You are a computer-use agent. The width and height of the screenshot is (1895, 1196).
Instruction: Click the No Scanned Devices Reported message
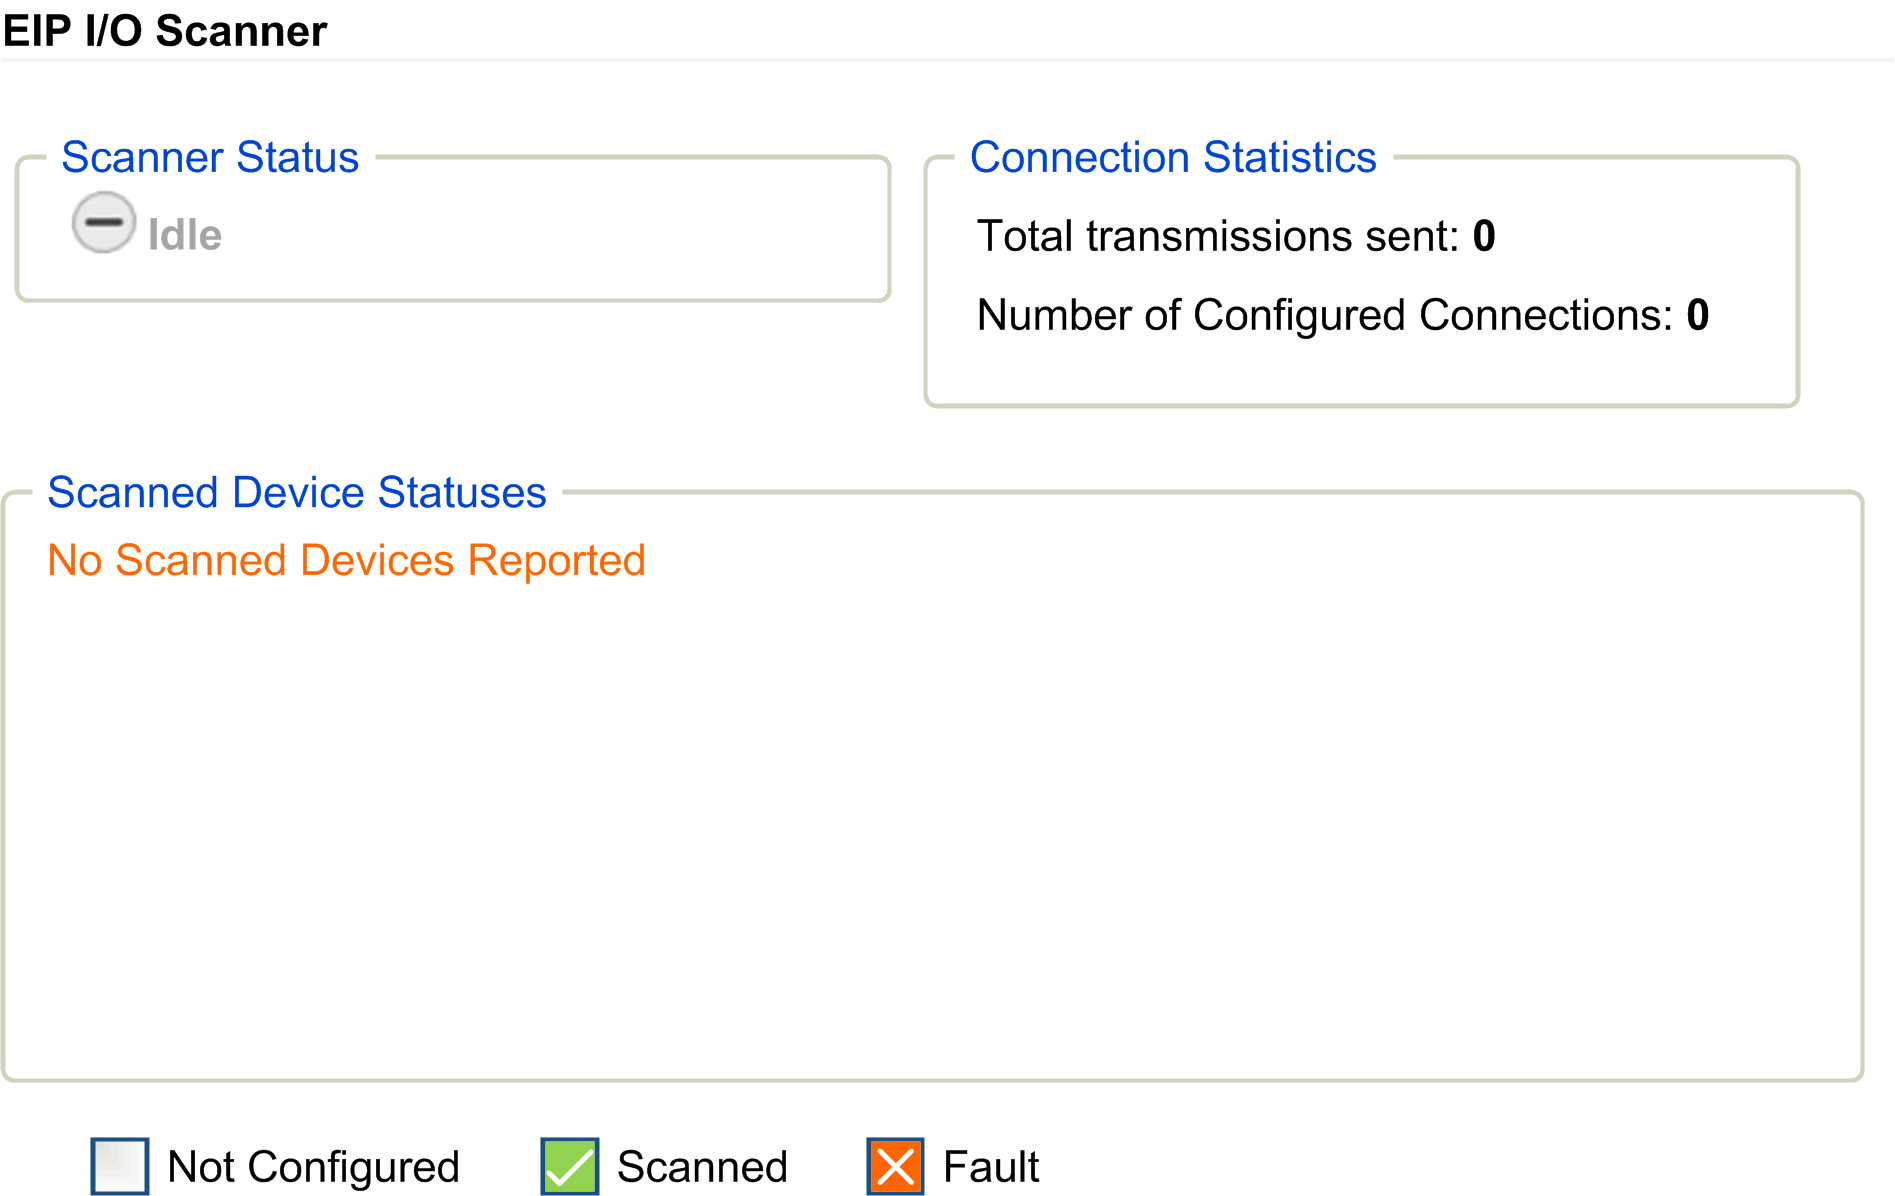coord(346,561)
